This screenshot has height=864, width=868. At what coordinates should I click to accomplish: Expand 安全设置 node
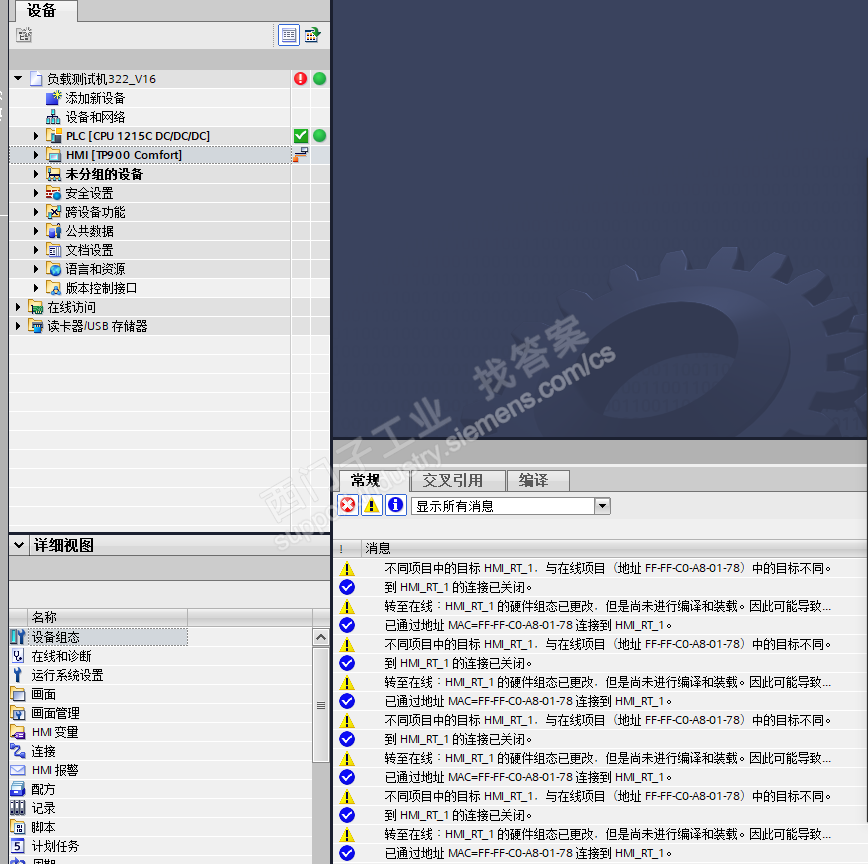(36, 193)
